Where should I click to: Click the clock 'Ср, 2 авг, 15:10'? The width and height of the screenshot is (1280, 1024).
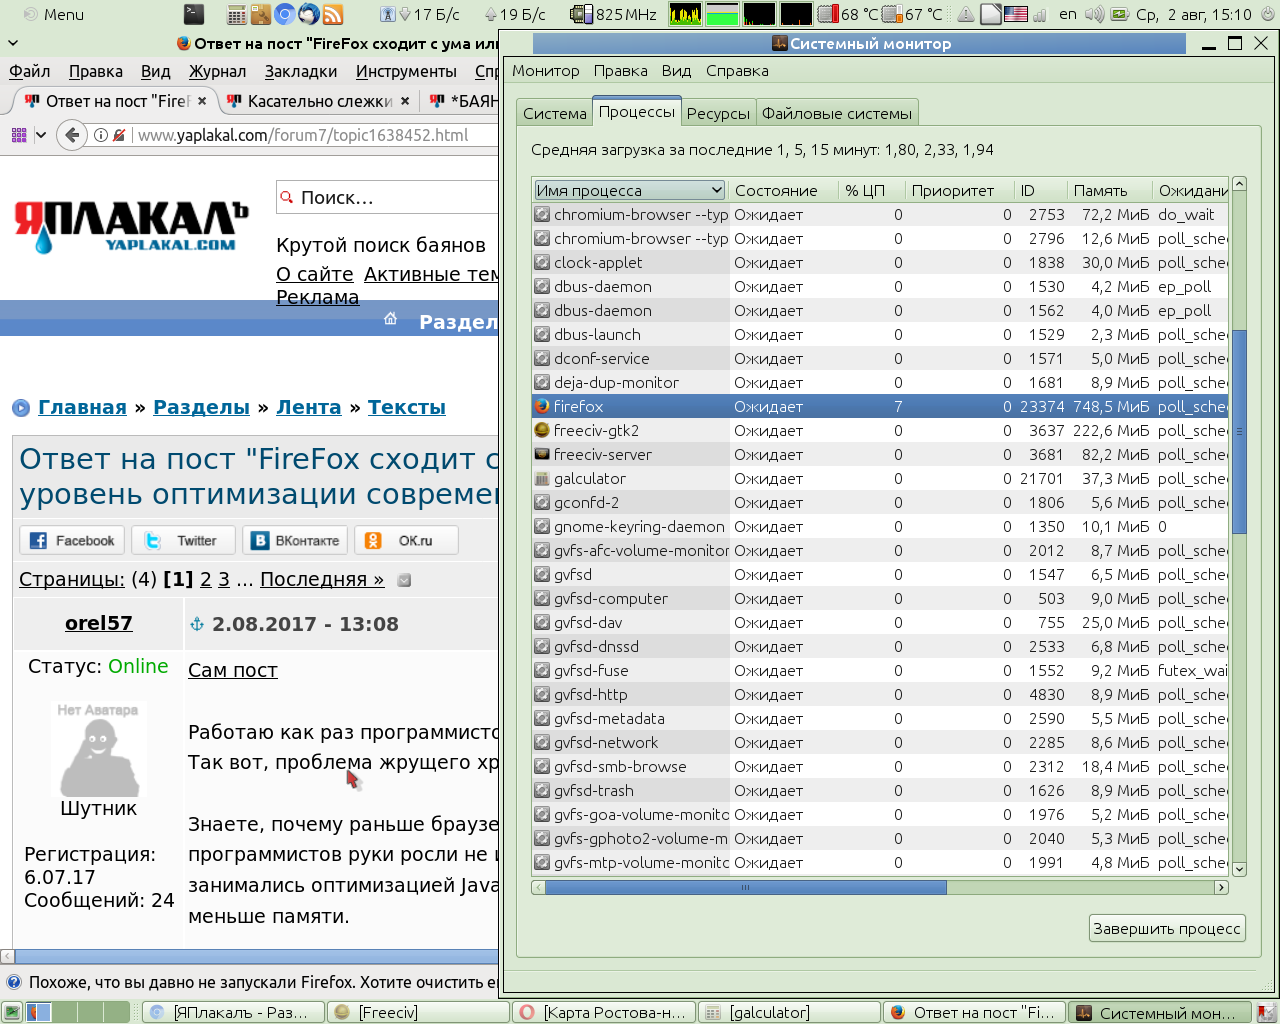pyautogui.click(x=1194, y=14)
